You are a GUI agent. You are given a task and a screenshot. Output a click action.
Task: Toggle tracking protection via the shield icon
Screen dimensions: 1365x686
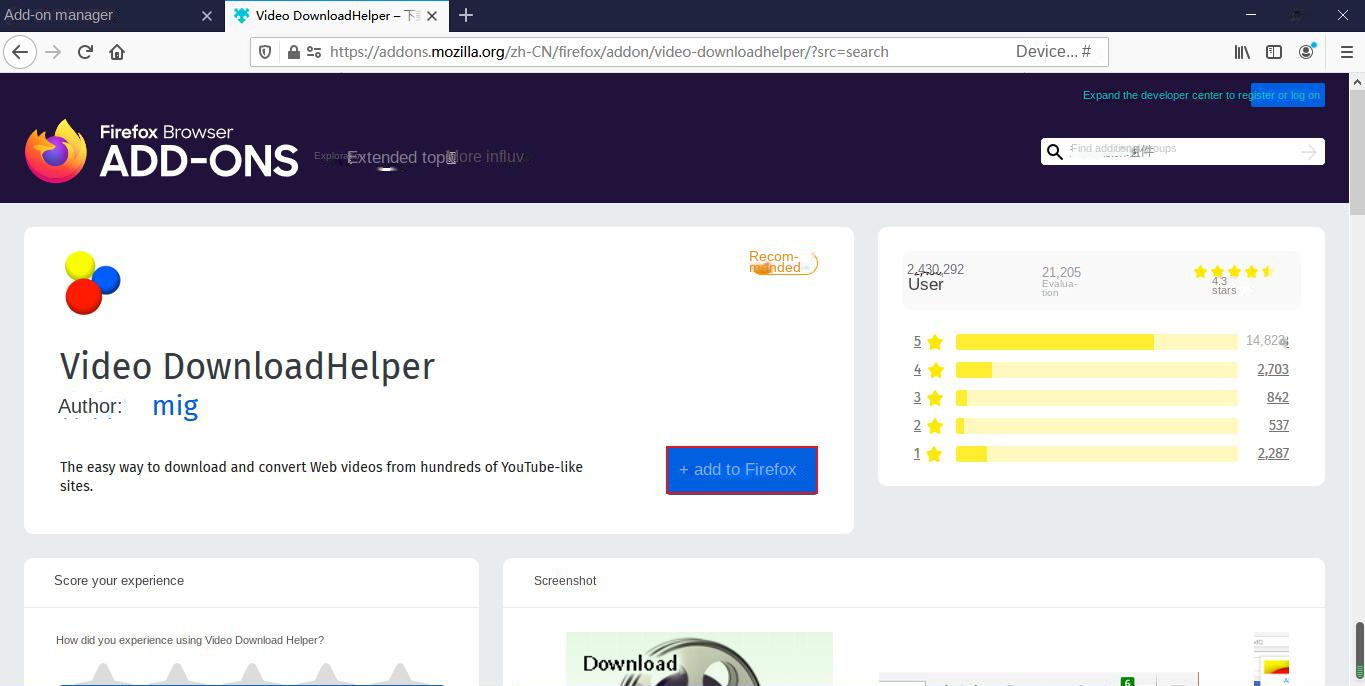point(263,51)
